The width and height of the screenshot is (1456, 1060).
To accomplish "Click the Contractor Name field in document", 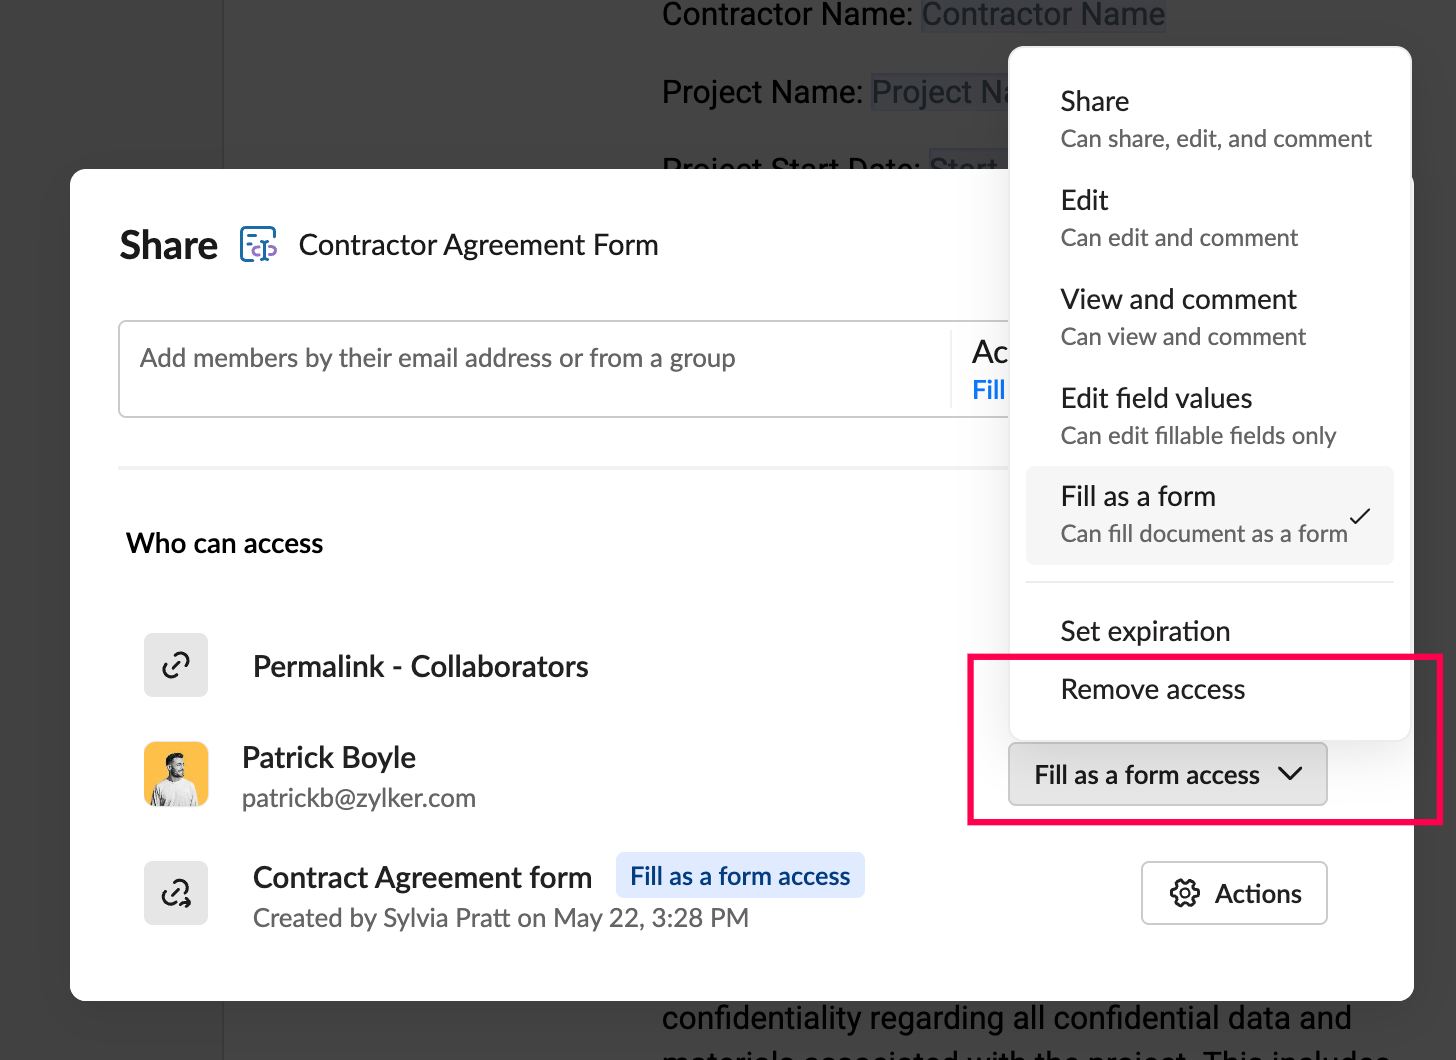I will tap(1043, 15).
